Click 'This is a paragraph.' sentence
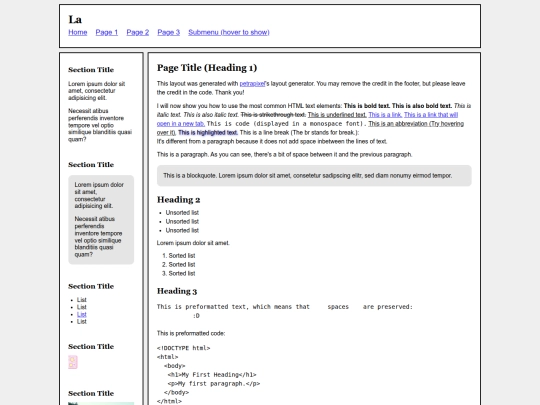Screen dimensions: 540x405 pyautogui.click(x=183, y=155)
